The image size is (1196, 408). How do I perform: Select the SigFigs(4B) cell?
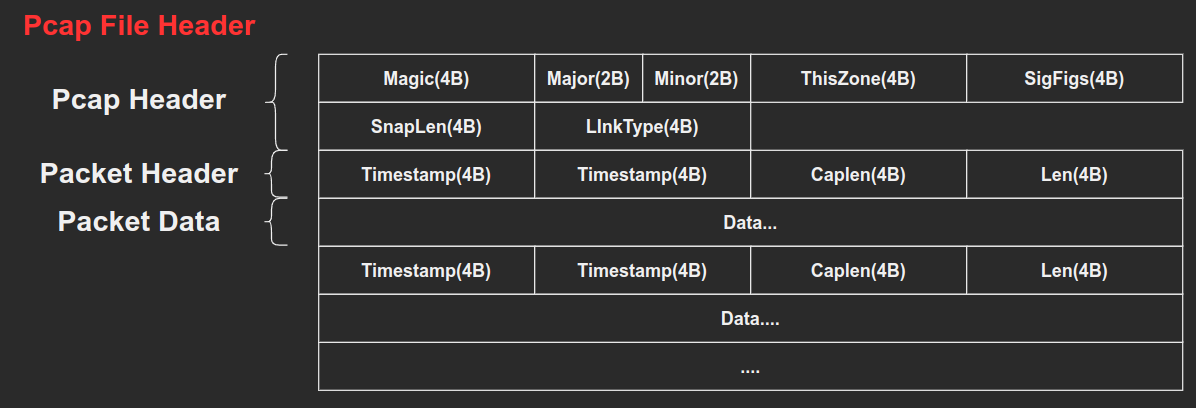coord(1075,78)
